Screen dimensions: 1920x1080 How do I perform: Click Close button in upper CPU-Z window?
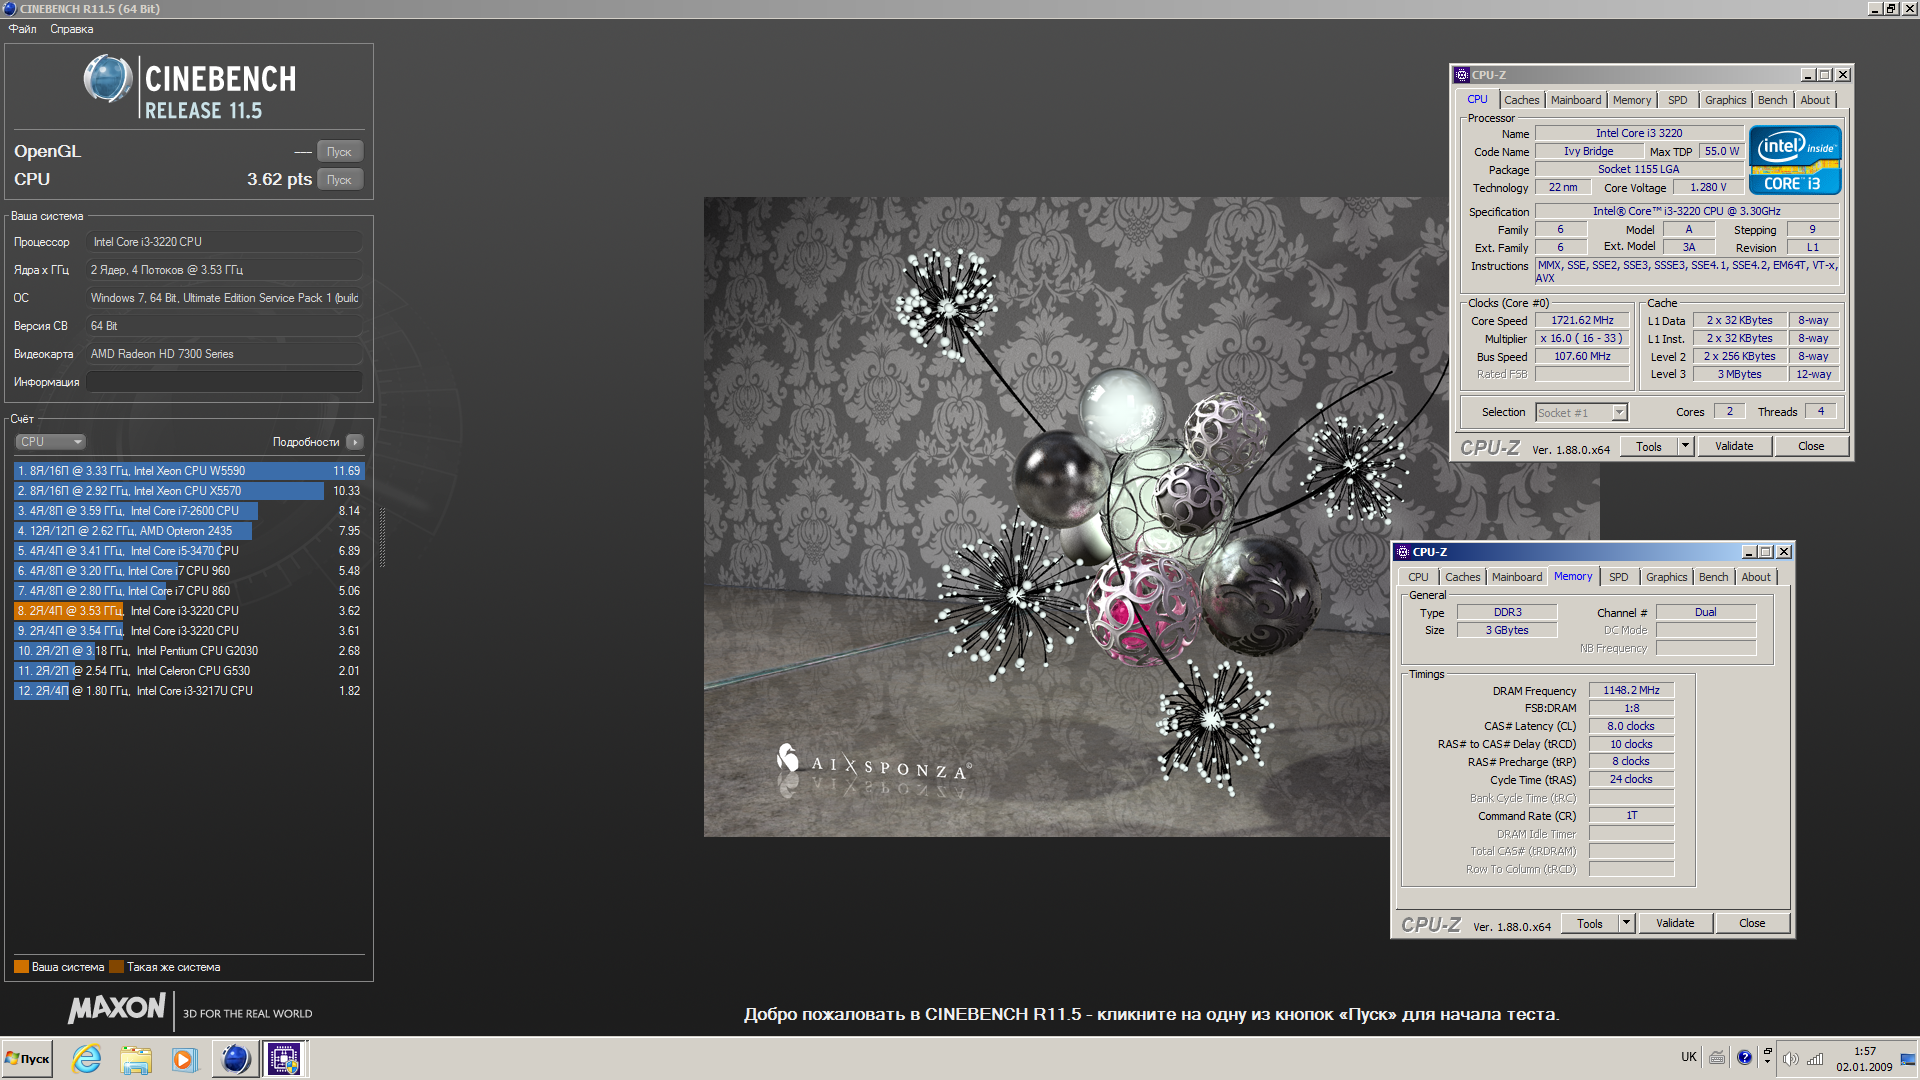coord(1811,447)
